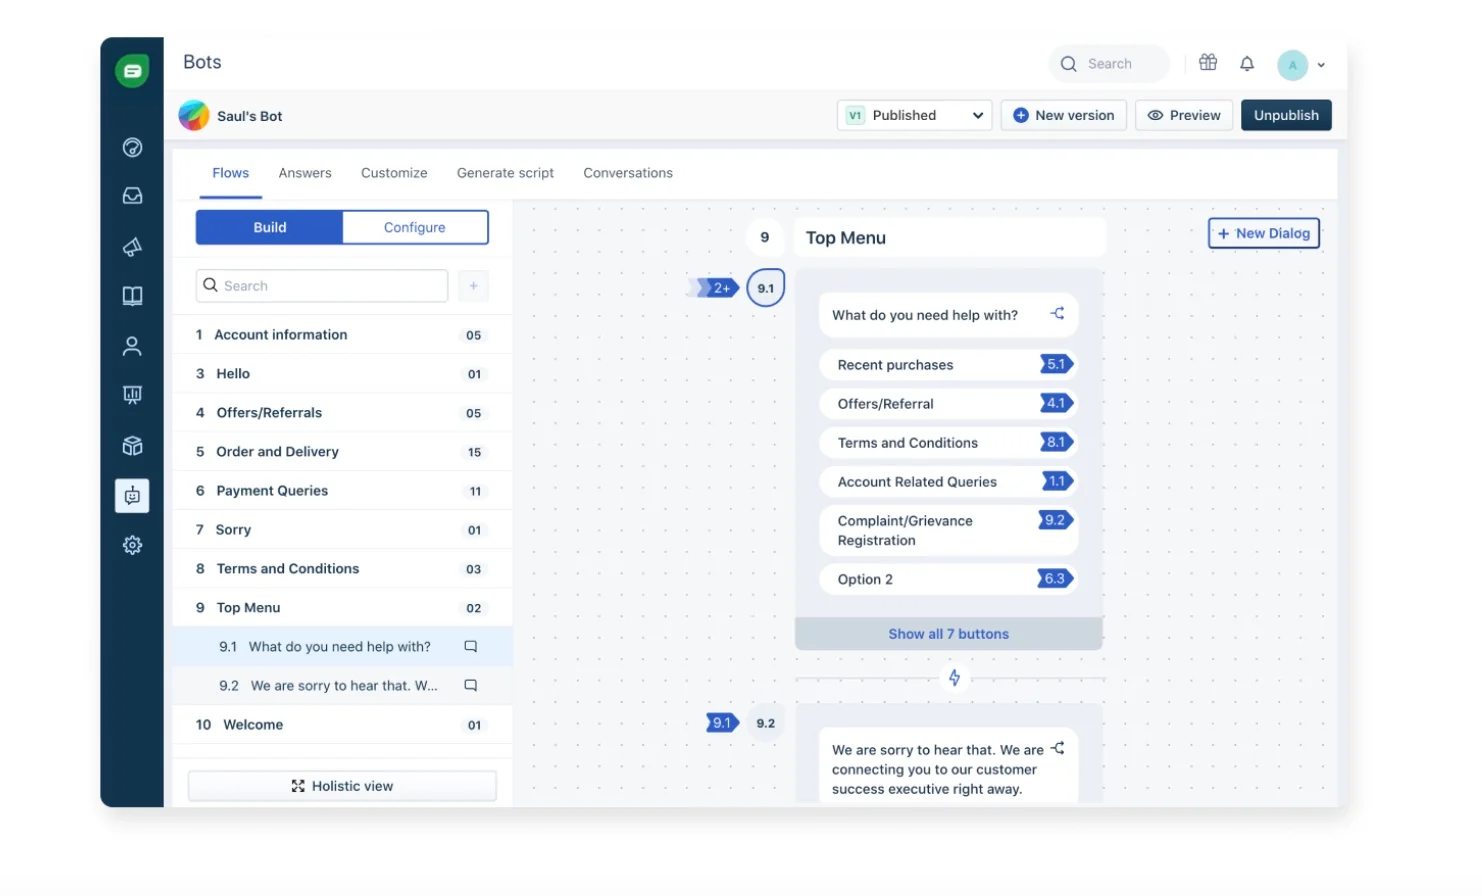Open the Published version dropdown

[914, 116]
